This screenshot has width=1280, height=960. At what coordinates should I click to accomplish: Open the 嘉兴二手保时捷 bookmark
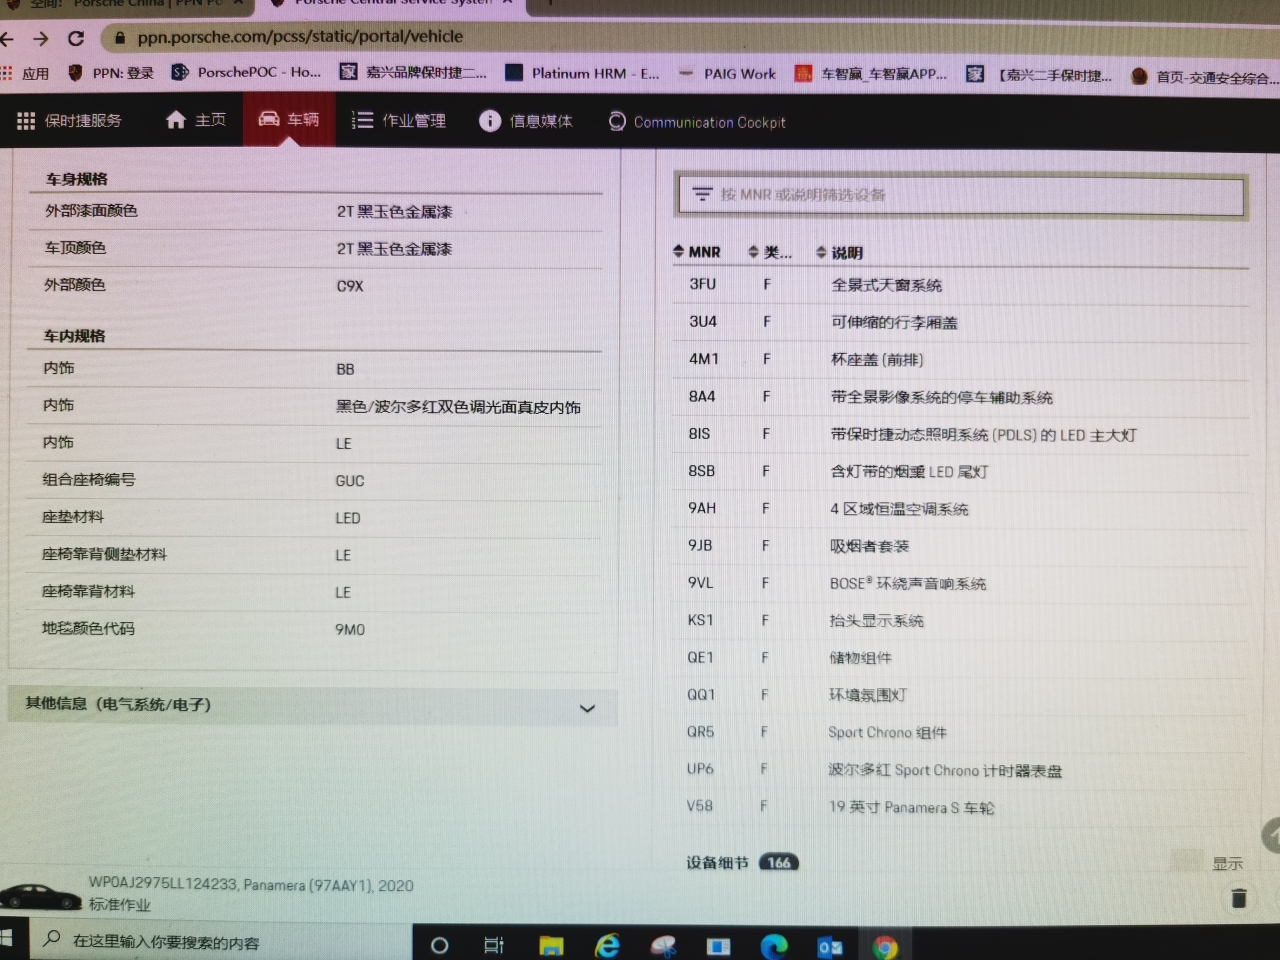(x=1039, y=75)
